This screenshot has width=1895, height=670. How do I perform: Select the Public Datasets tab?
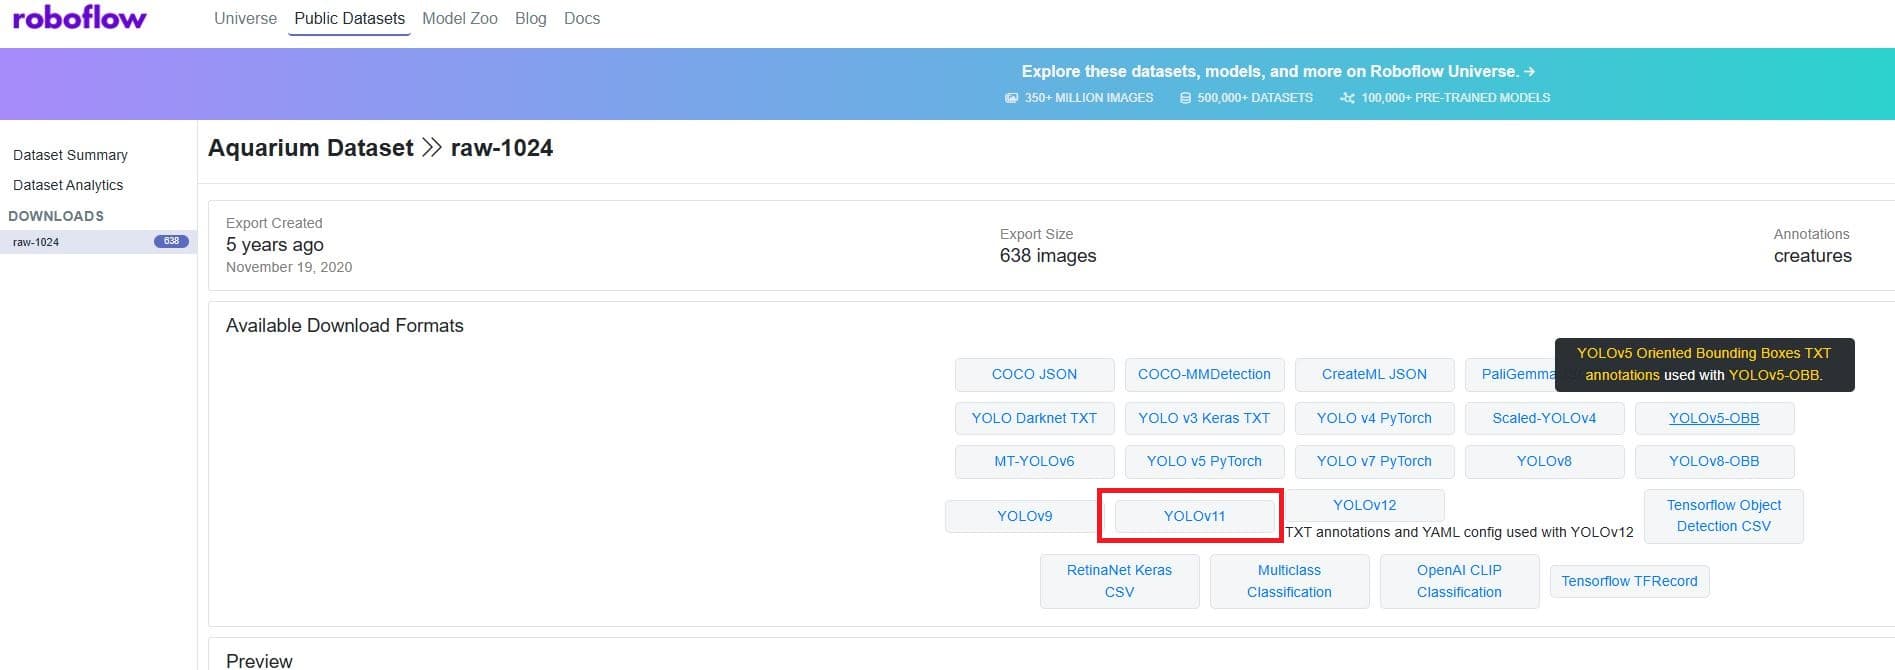click(349, 18)
